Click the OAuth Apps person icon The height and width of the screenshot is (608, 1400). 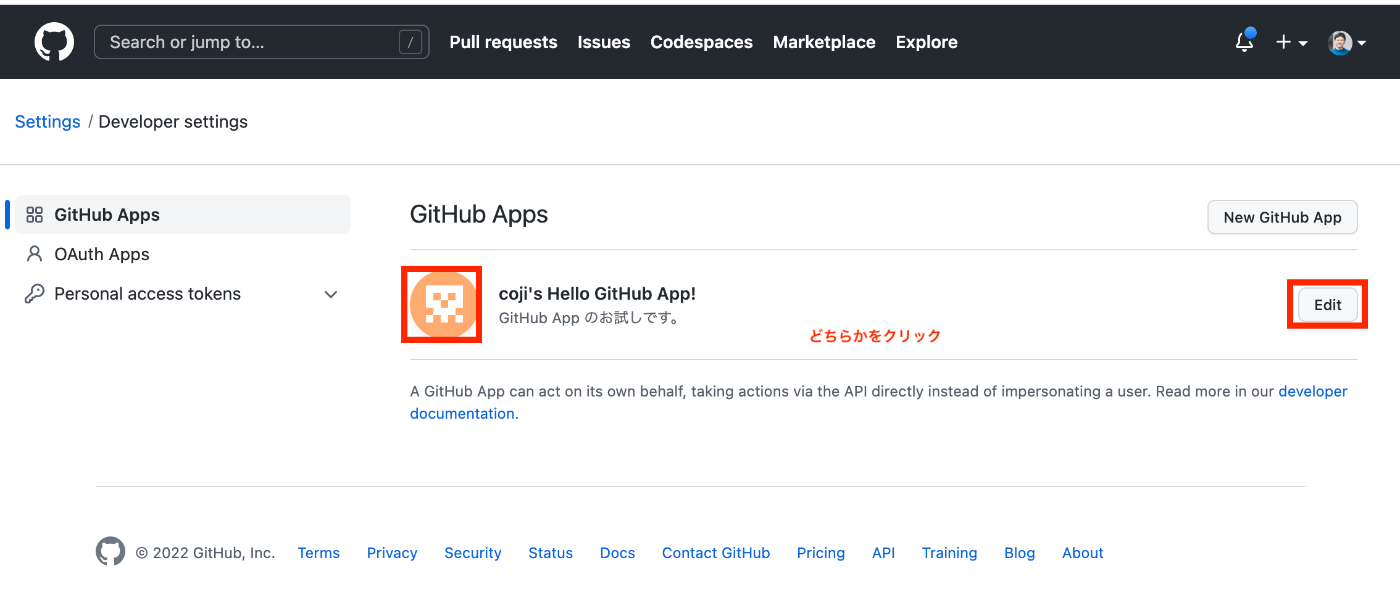pyautogui.click(x=34, y=254)
